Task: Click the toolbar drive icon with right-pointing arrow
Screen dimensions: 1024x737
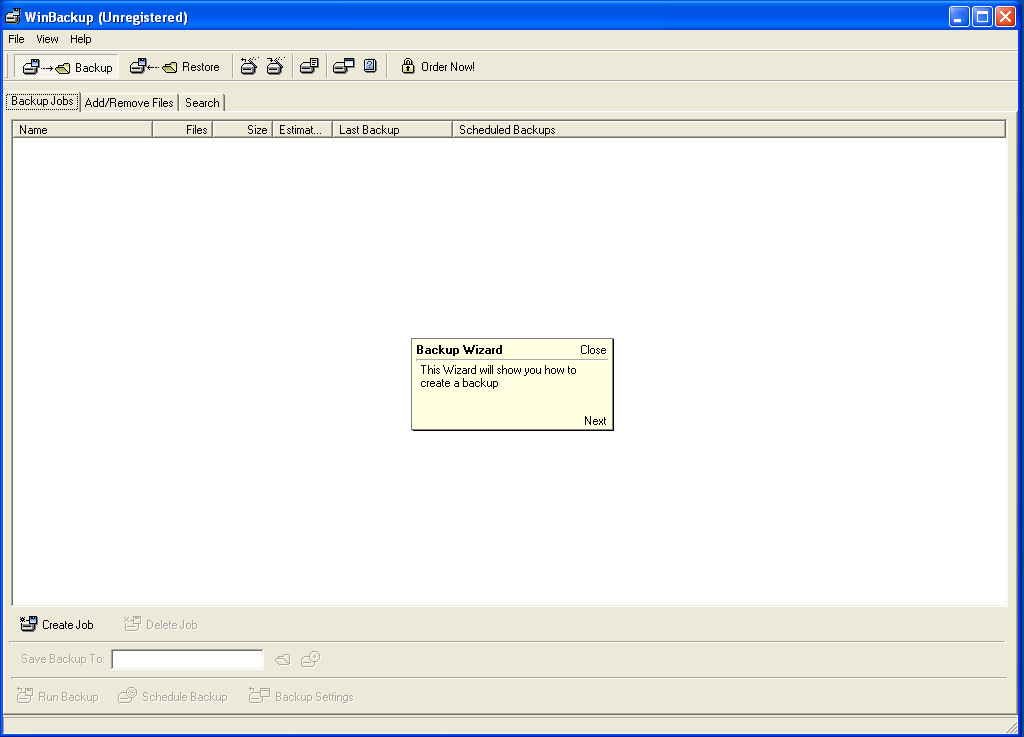Action: tap(276, 66)
